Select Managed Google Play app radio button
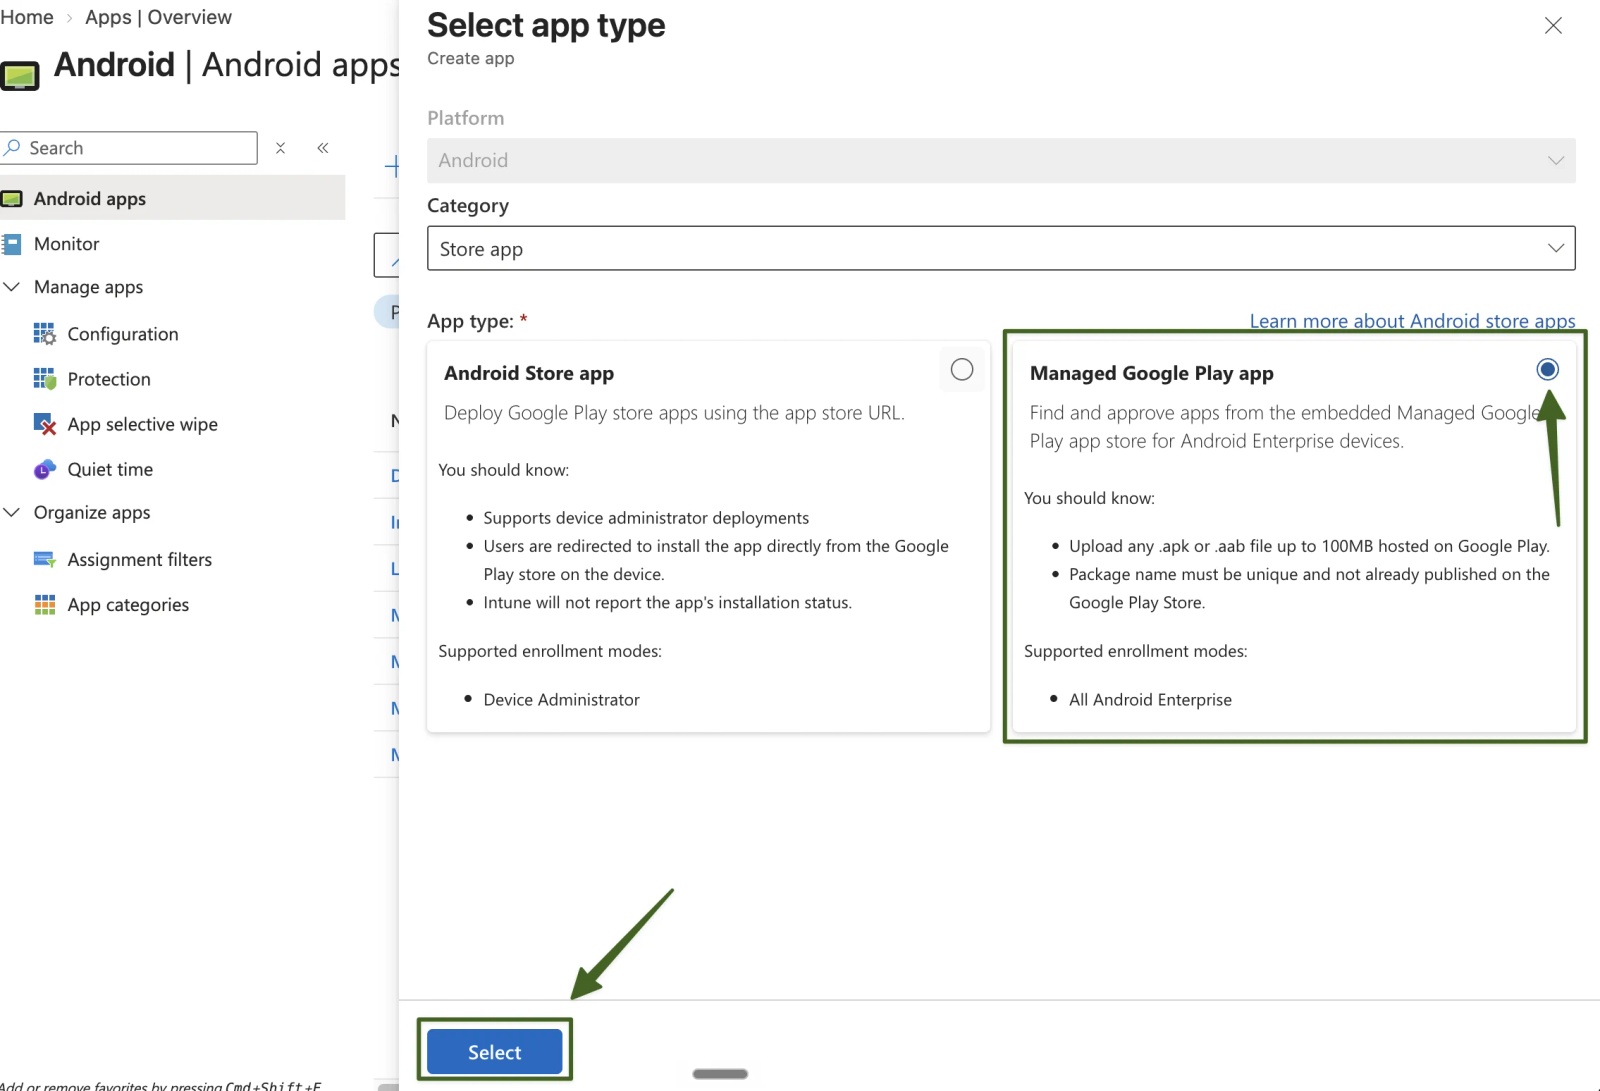The width and height of the screenshot is (1600, 1091). 1547,370
